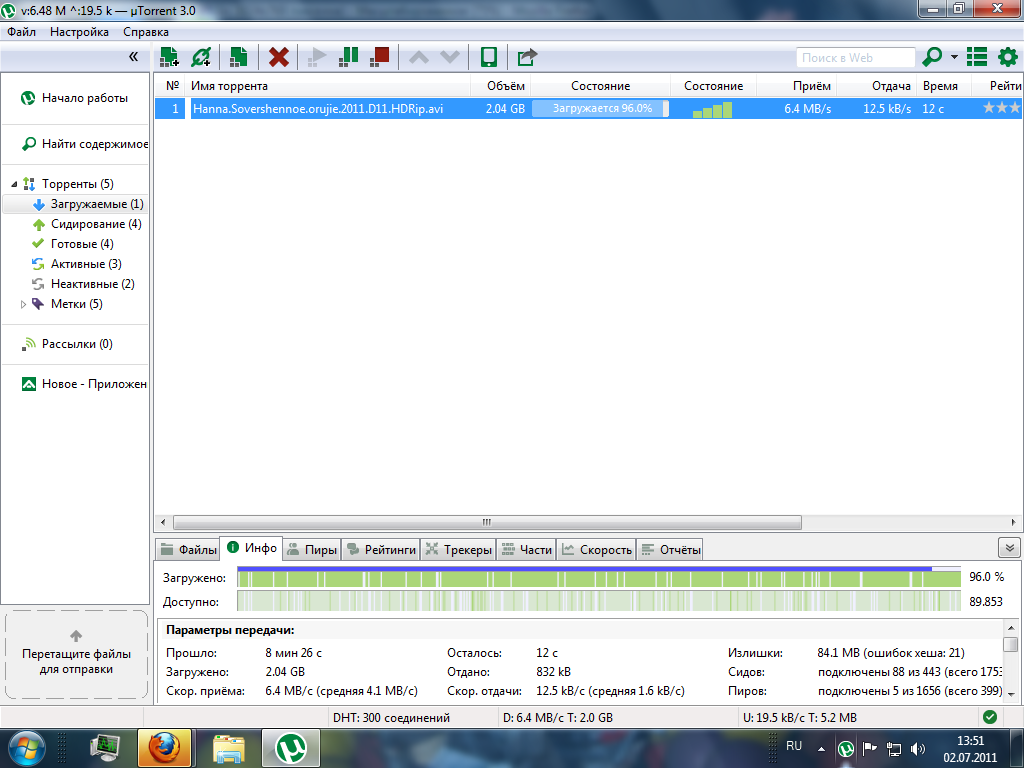
Task: Click the Share toolbar icon
Action: tap(527, 57)
